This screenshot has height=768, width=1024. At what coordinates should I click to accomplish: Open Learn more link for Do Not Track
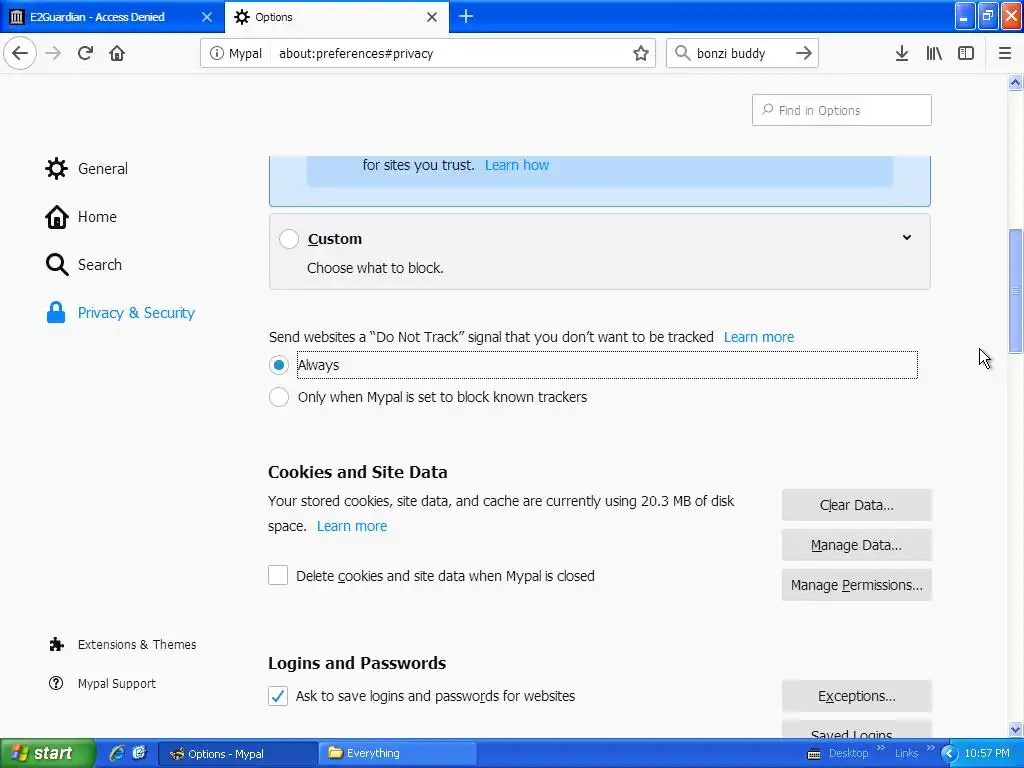(x=759, y=337)
